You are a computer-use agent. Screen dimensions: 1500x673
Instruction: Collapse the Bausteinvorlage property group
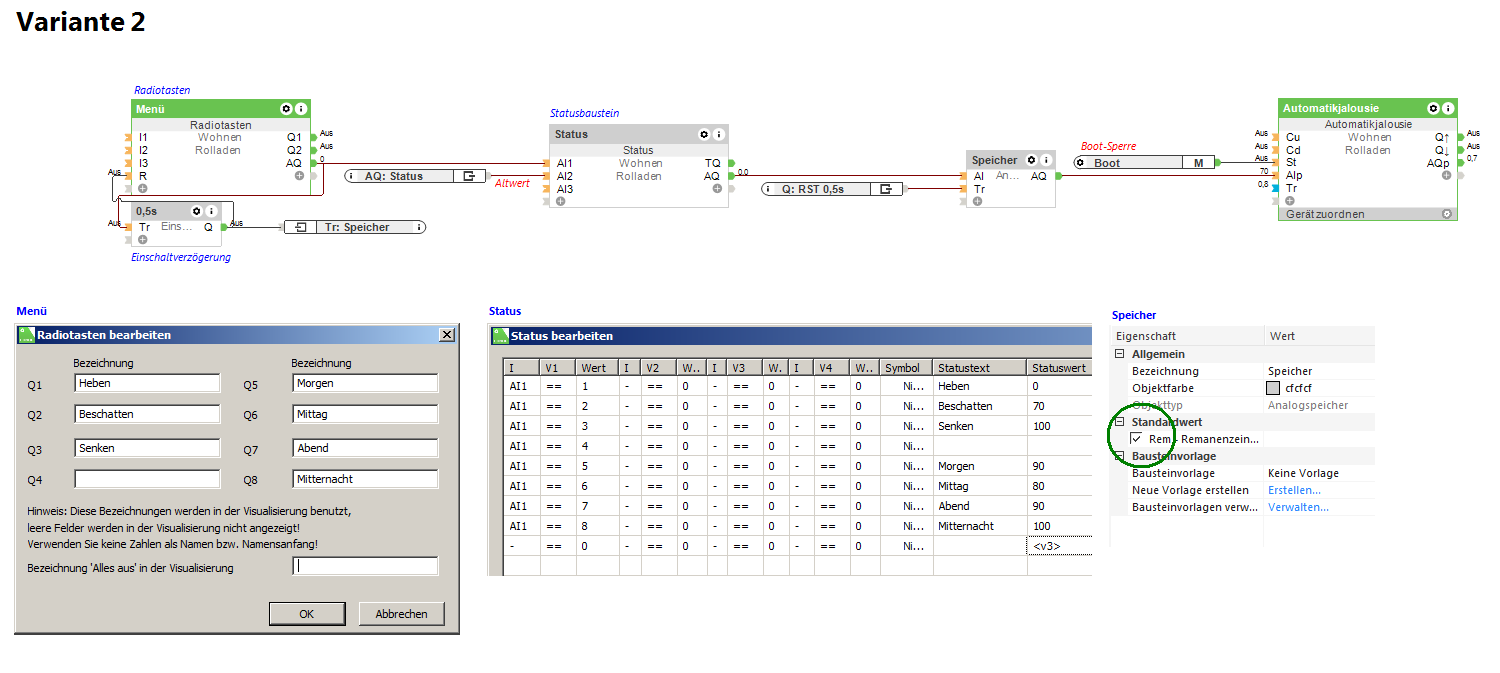coord(1120,456)
